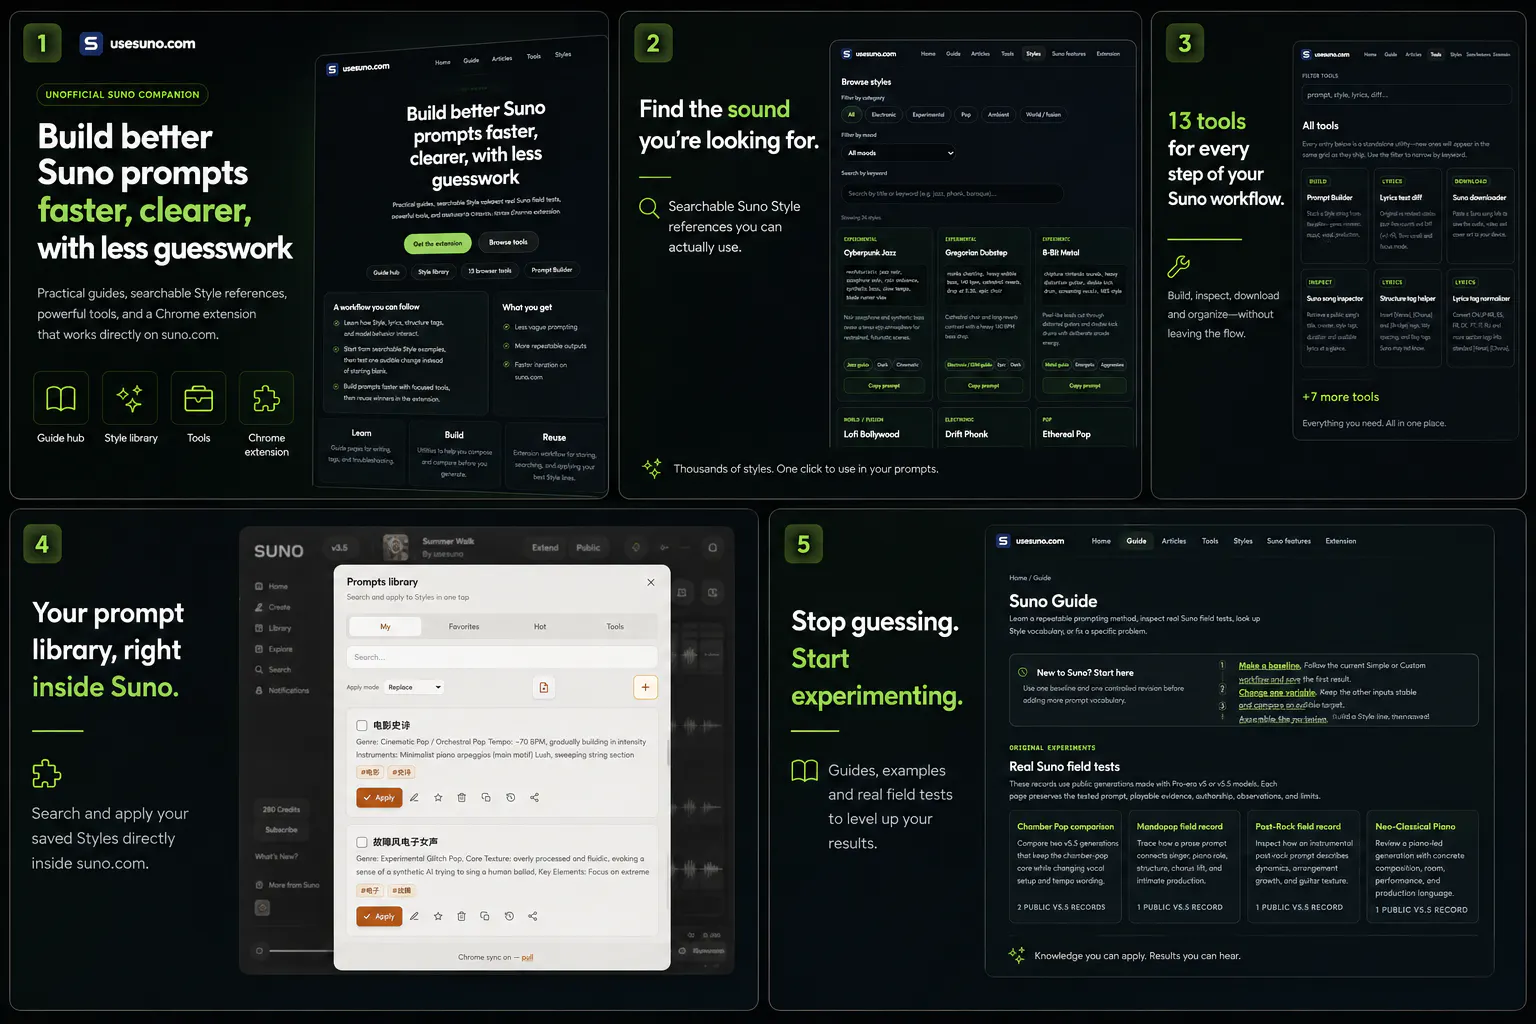Switch to the Favorites tab in Prompts library

point(464,627)
